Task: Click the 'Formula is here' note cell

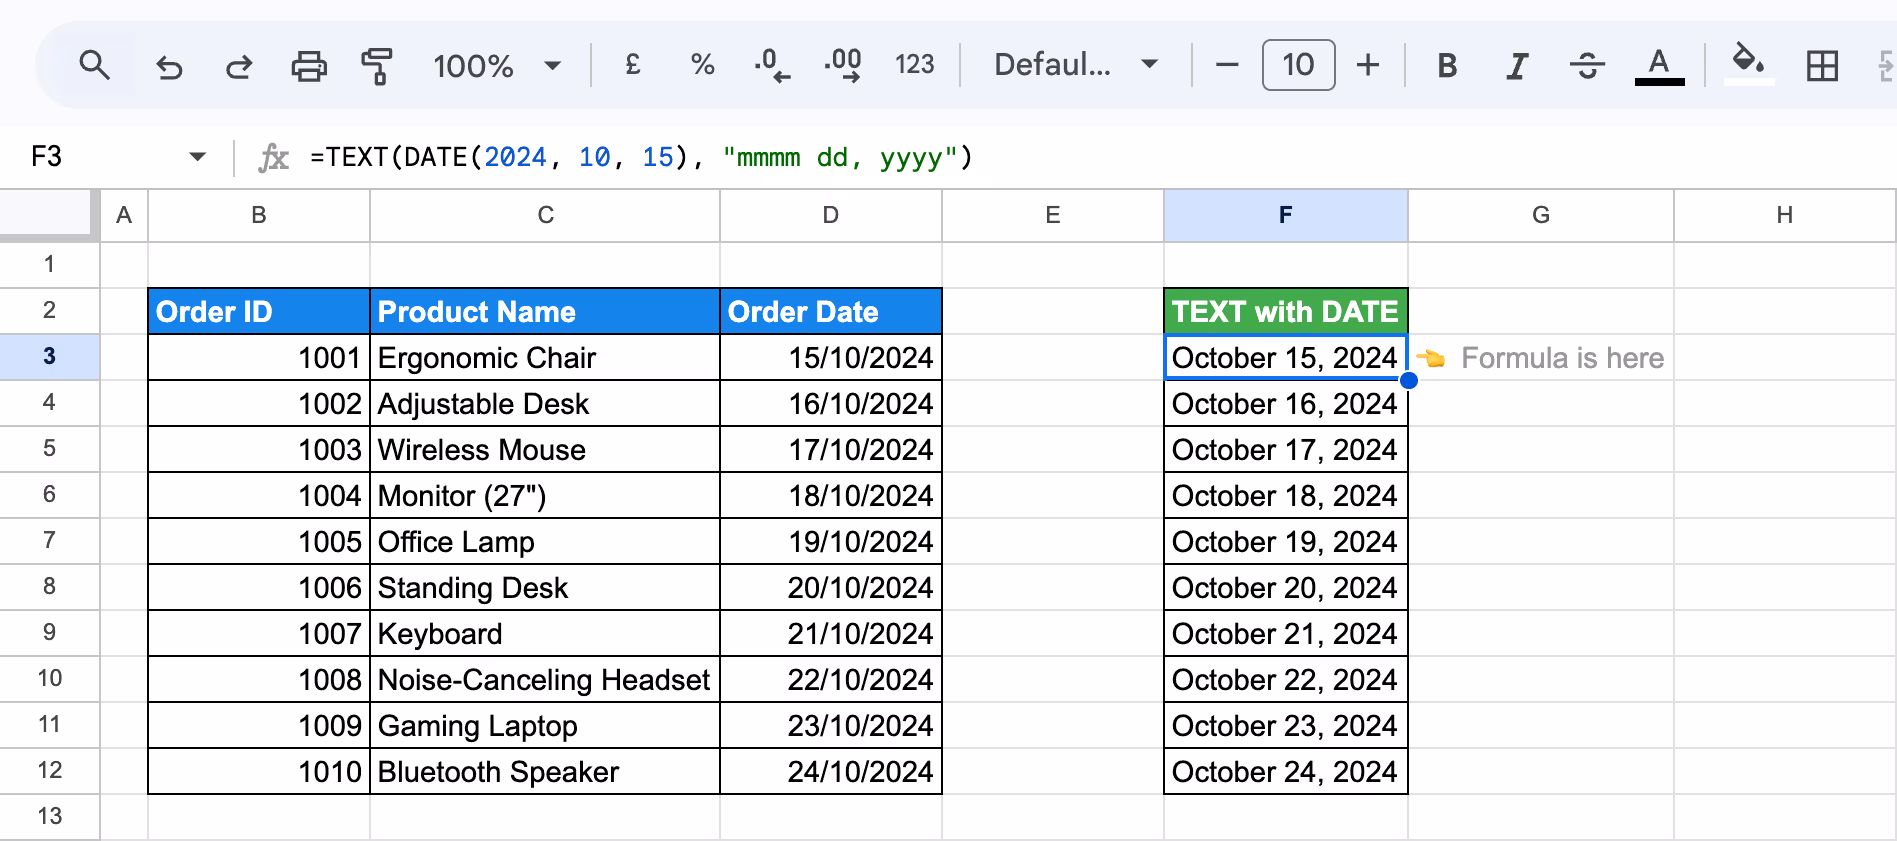Action: tap(1541, 357)
